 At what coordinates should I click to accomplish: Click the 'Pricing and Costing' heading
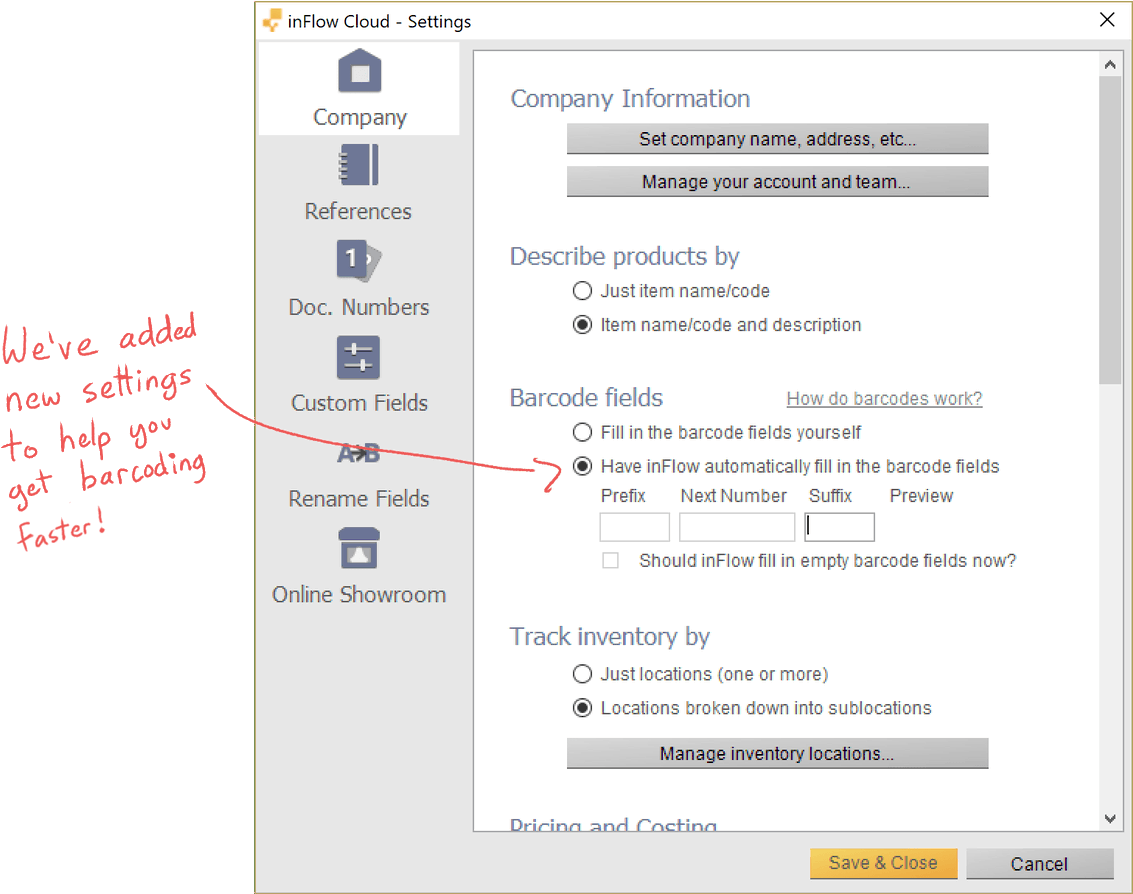point(613,824)
